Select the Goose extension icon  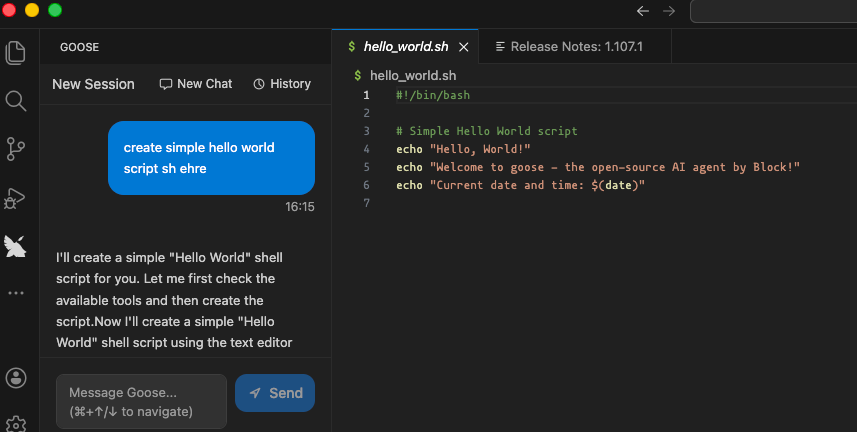coord(15,246)
